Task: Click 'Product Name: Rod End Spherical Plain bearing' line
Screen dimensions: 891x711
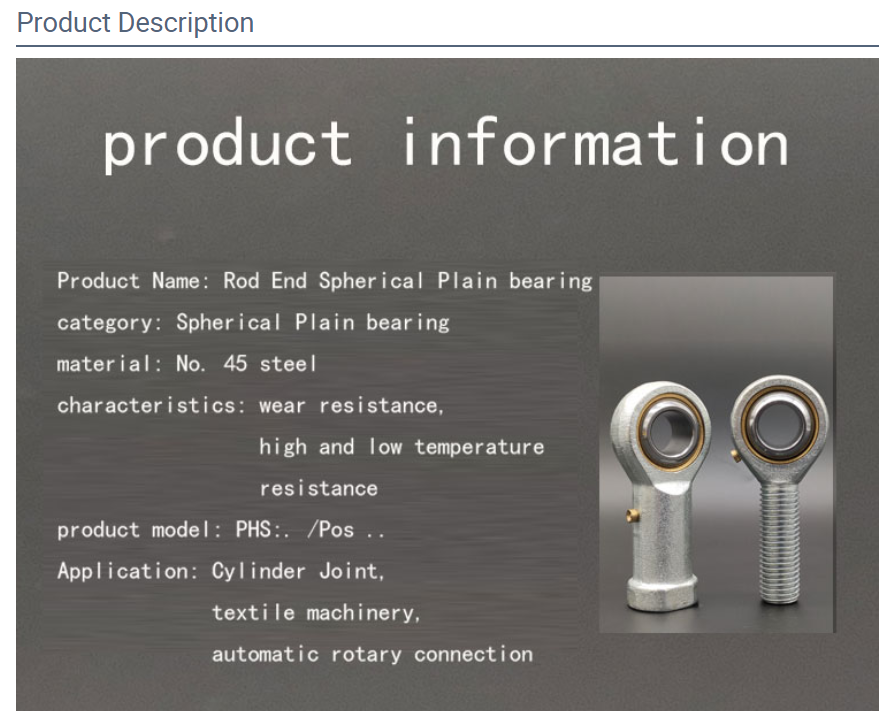Action: (x=324, y=281)
